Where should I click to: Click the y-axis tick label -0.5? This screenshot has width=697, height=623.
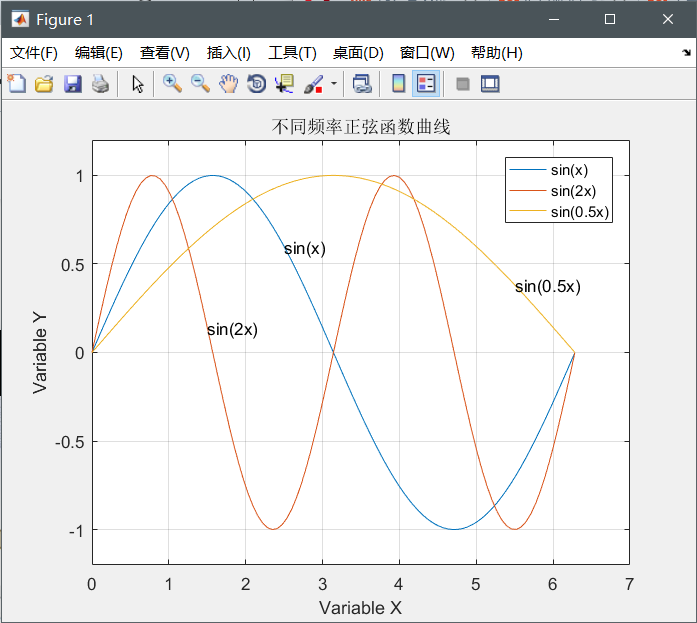tap(70, 443)
